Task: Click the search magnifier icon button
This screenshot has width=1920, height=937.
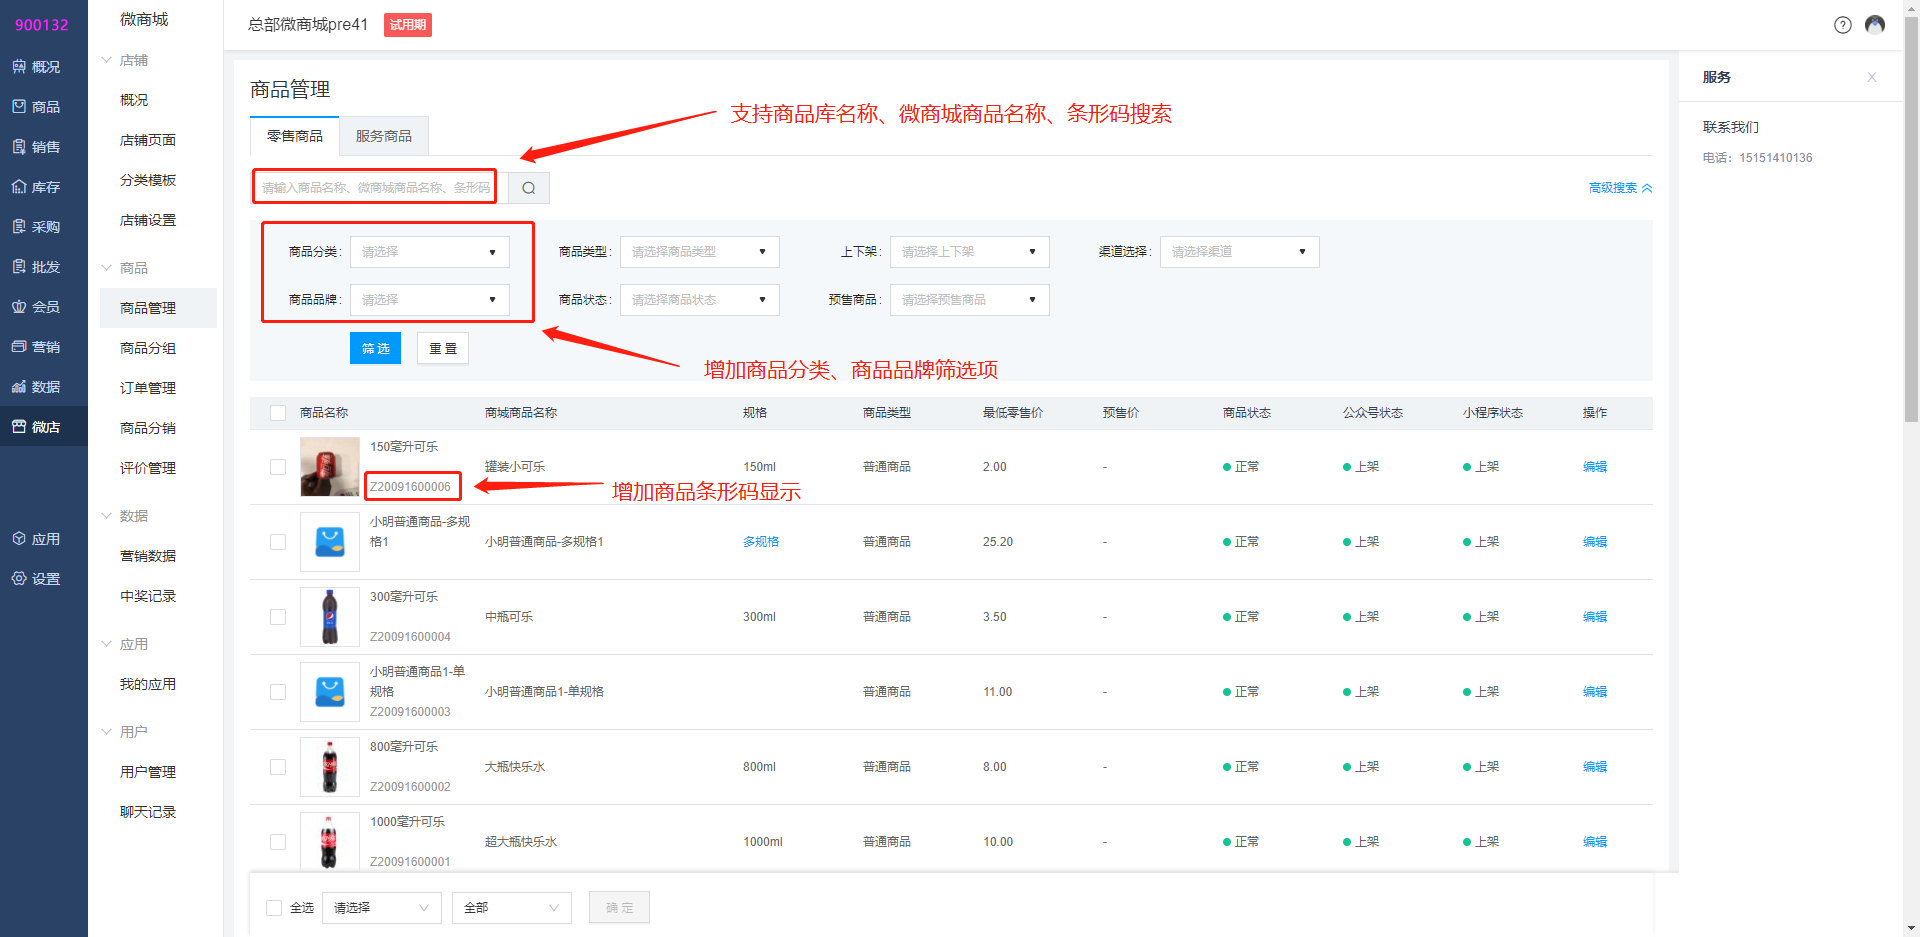Action: [x=528, y=188]
